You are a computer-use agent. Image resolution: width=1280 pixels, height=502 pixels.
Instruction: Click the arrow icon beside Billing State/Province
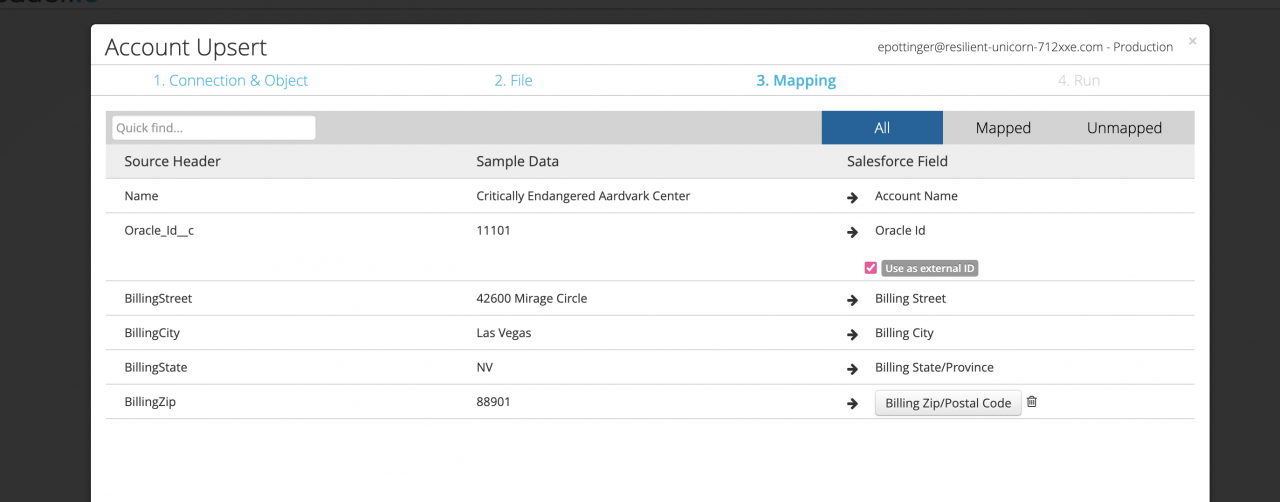coord(853,369)
